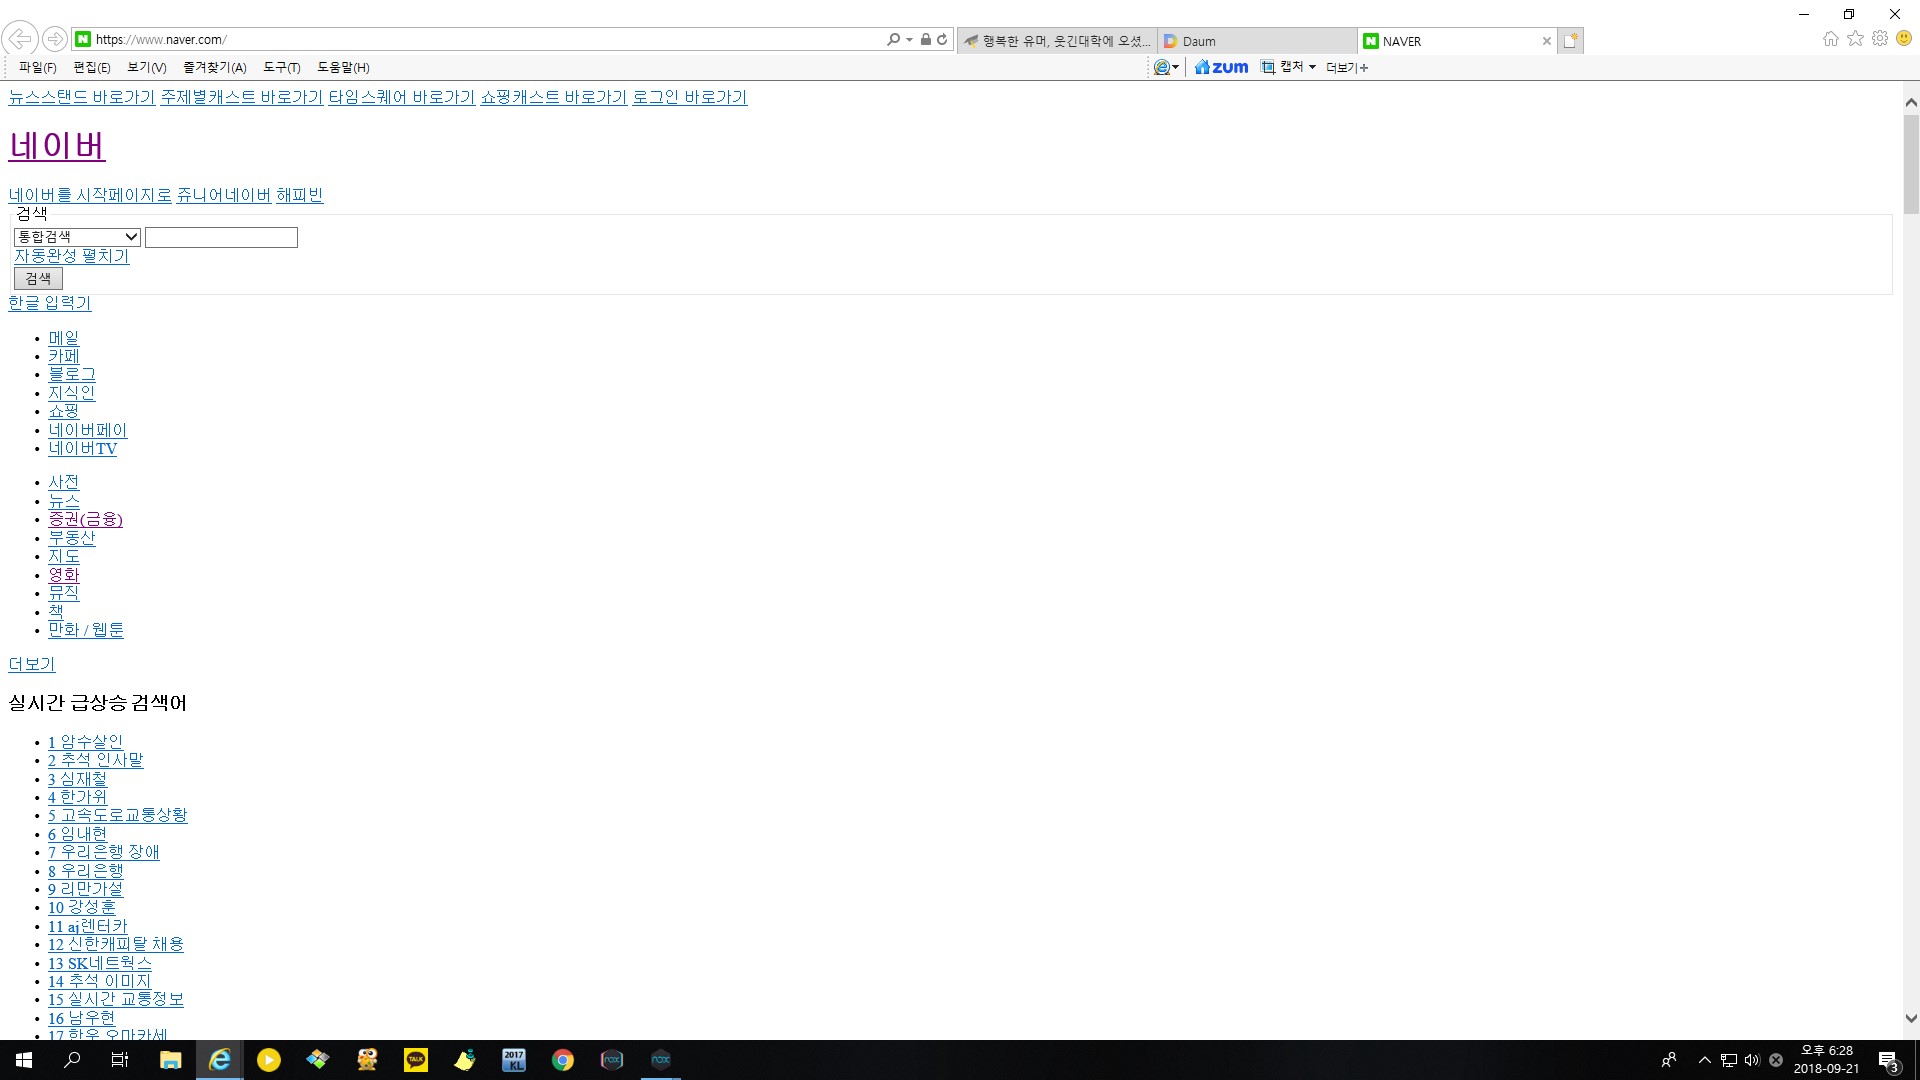Open the 증권(금융) link
This screenshot has height=1080, width=1920.
[x=86, y=519]
